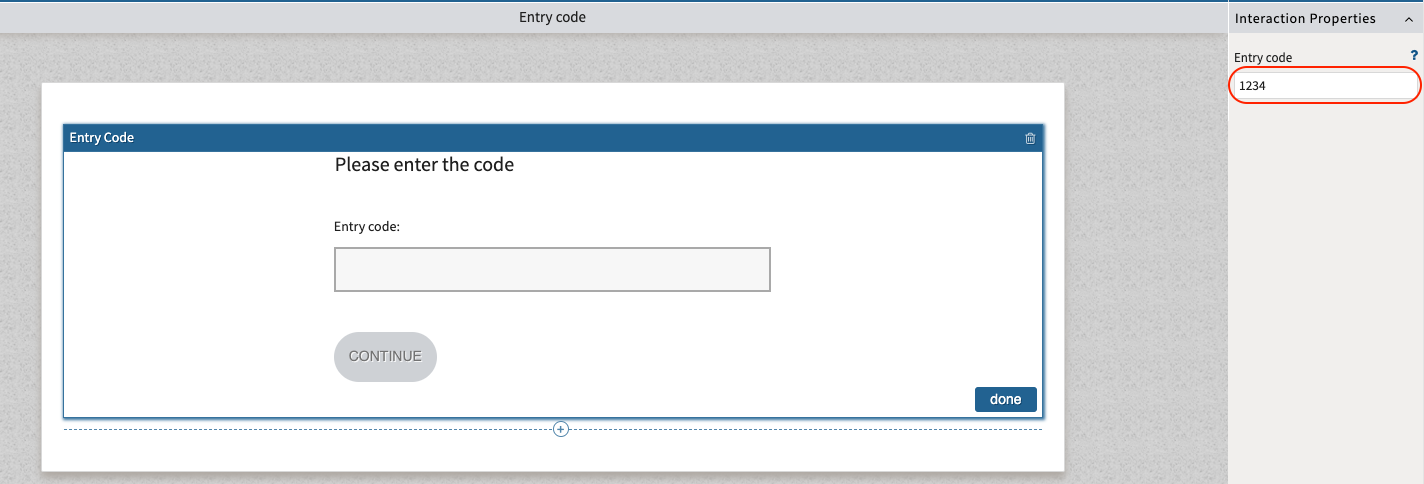Screen dimensions: 1424x484
Task: Click blank space left of the CONTINUE button
Action: (x=200, y=357)
